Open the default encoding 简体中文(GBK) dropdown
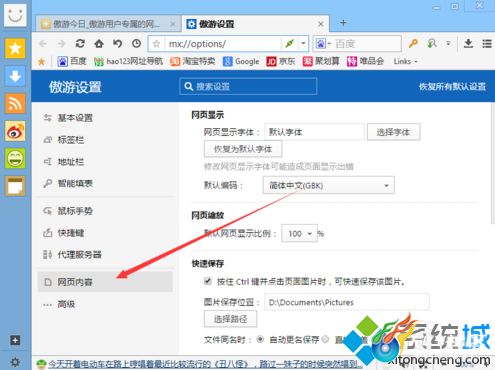 (x=329, y=185)
